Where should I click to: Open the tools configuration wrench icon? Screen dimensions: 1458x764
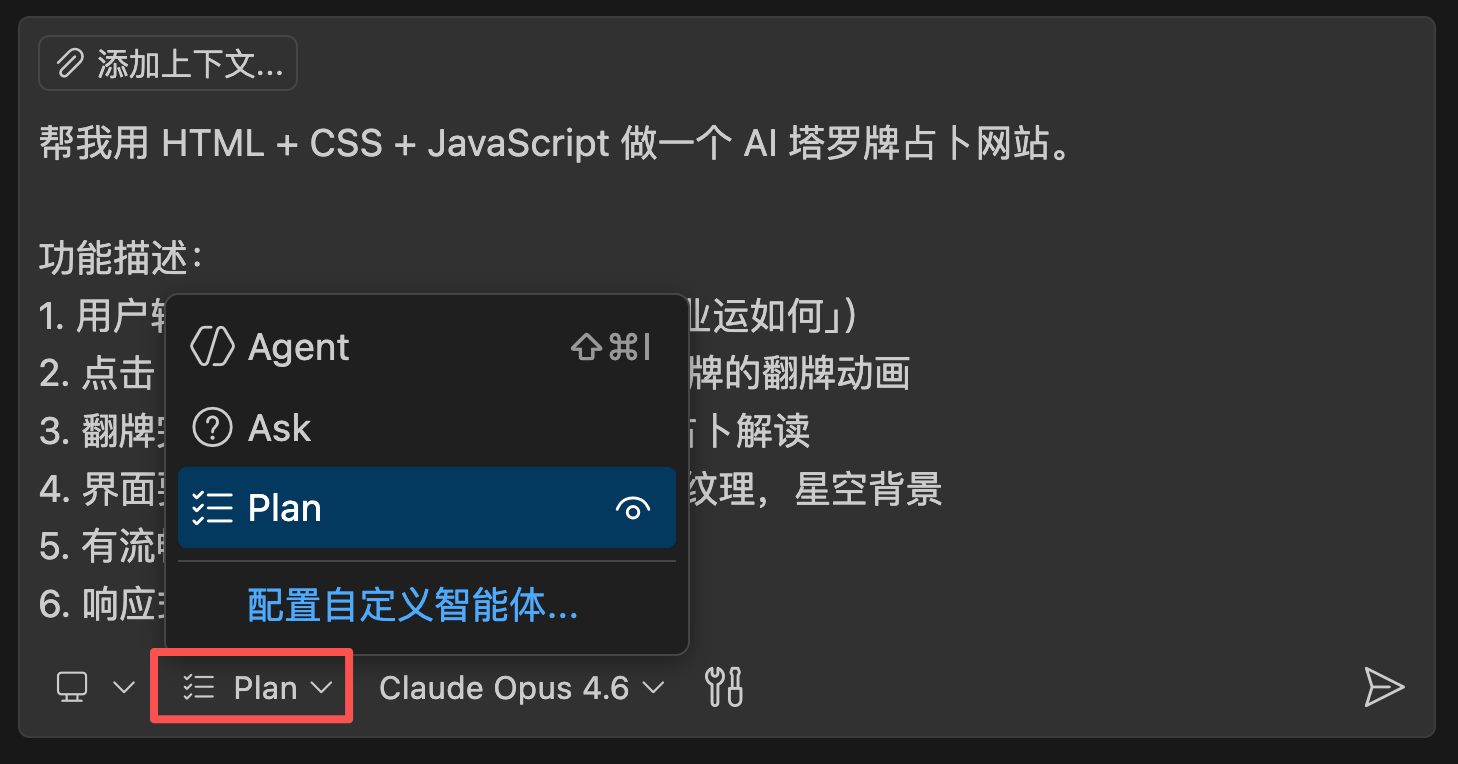click(724, 687)
